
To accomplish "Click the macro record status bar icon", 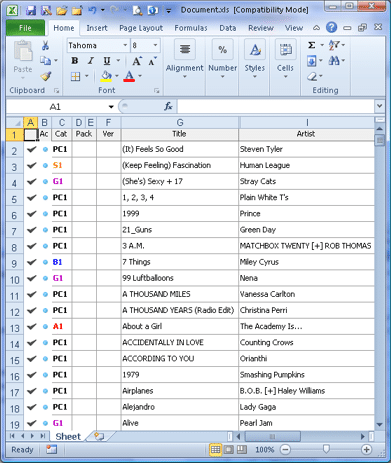I will coord(51,450).
